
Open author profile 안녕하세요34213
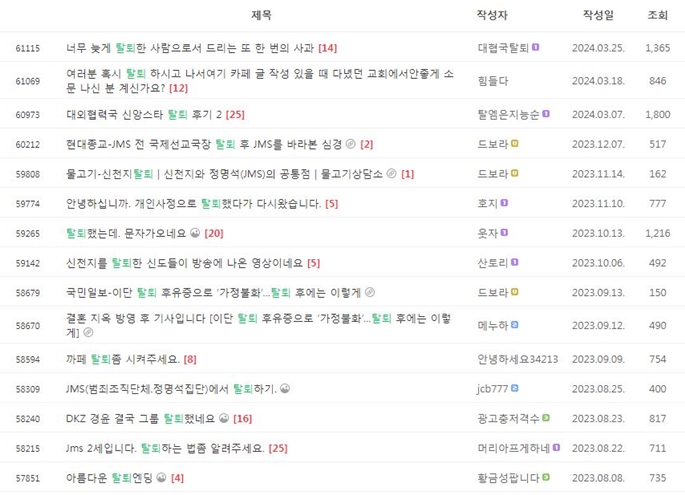click(518, 359)
